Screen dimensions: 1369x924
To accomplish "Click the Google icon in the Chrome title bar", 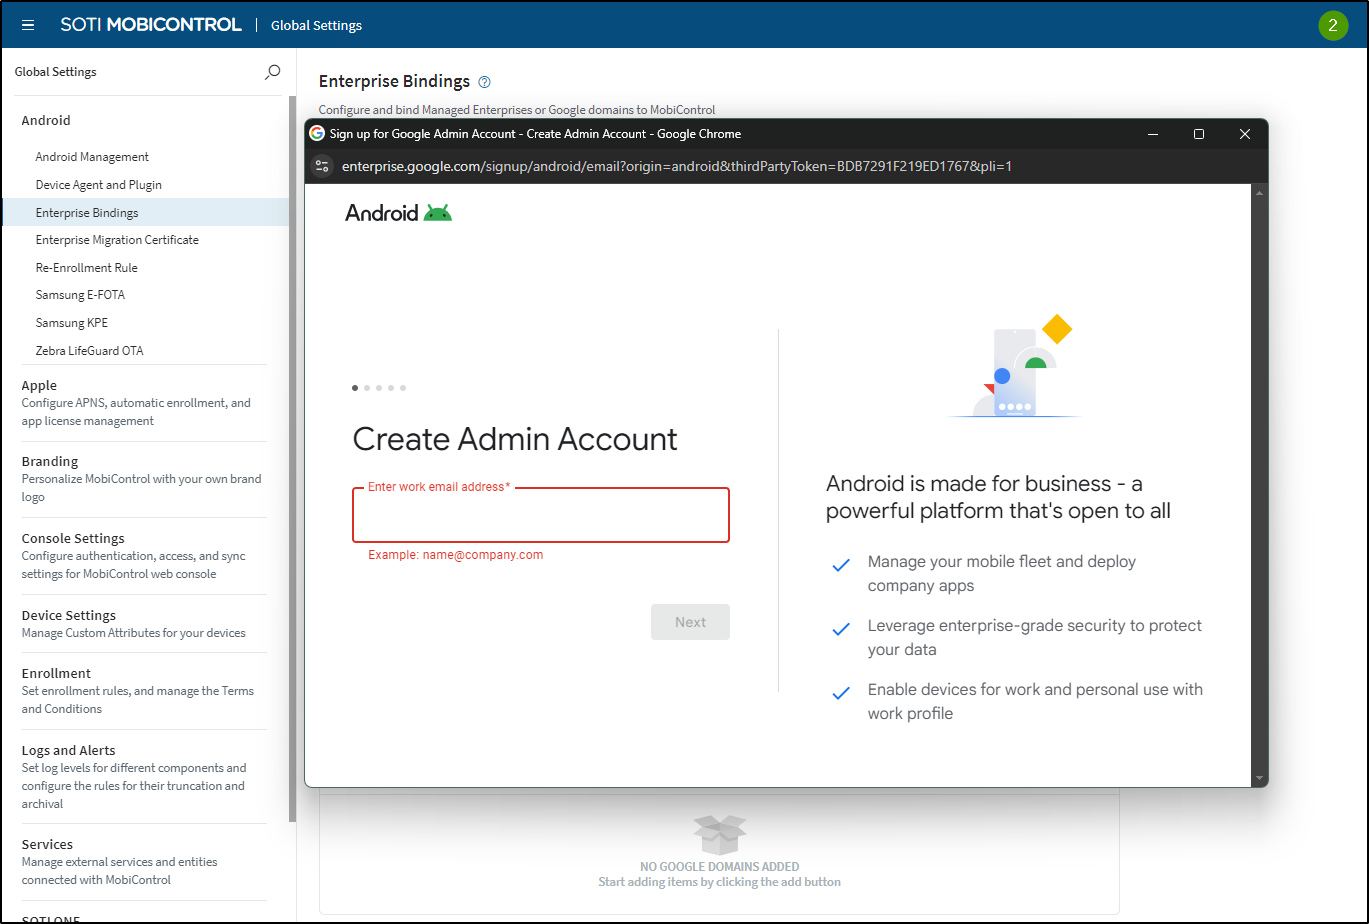I will pyautogui.click(x=316, y=133).
